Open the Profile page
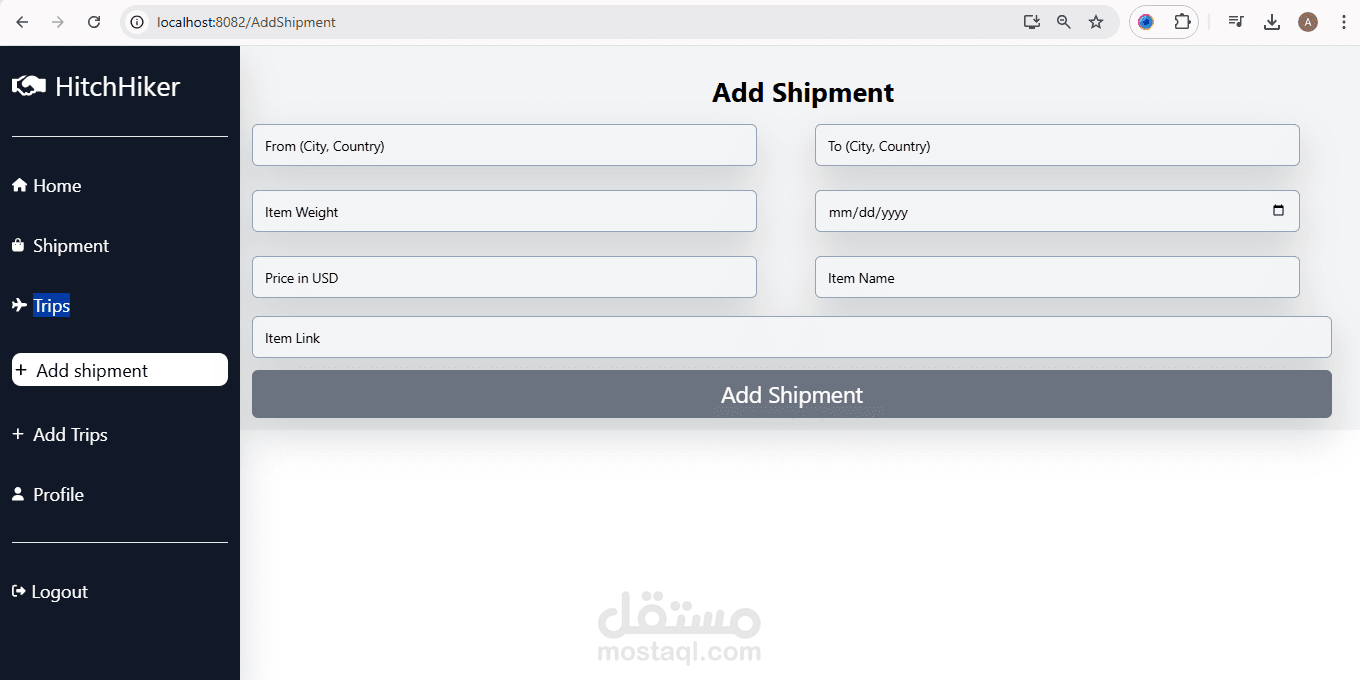This screenshot has height=680, width=1360. point(58,495)
